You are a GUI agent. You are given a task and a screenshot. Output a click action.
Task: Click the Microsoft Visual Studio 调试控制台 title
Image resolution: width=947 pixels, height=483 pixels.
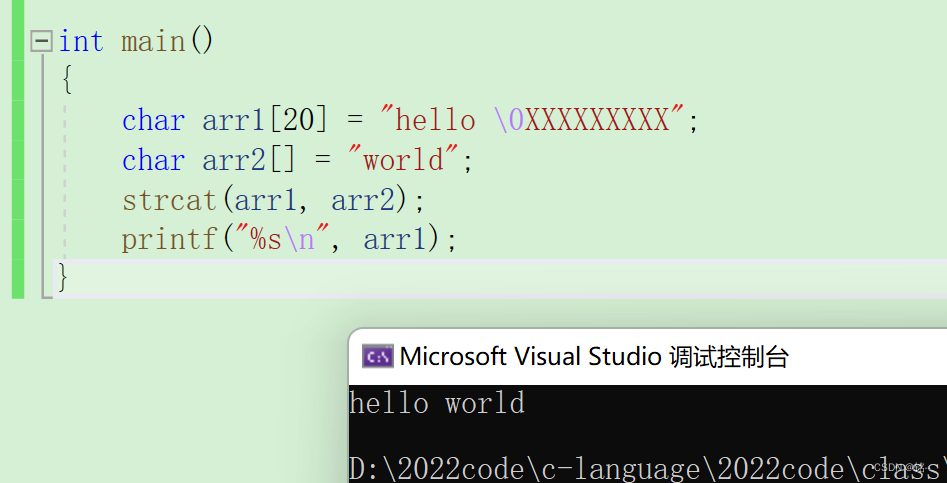tap(594, 356)
